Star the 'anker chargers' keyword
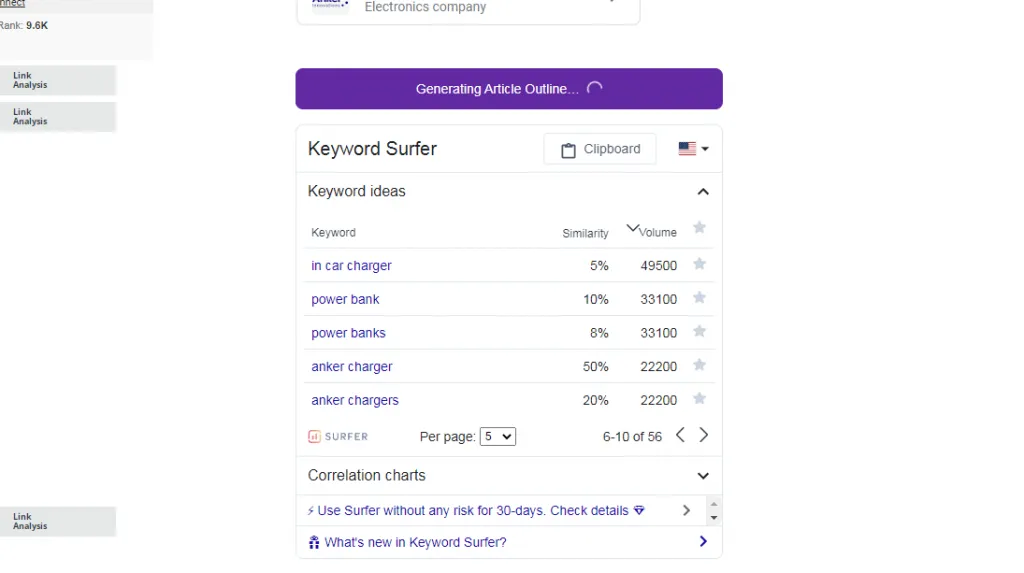This screenshot has width=1024, height=573. 699,399
